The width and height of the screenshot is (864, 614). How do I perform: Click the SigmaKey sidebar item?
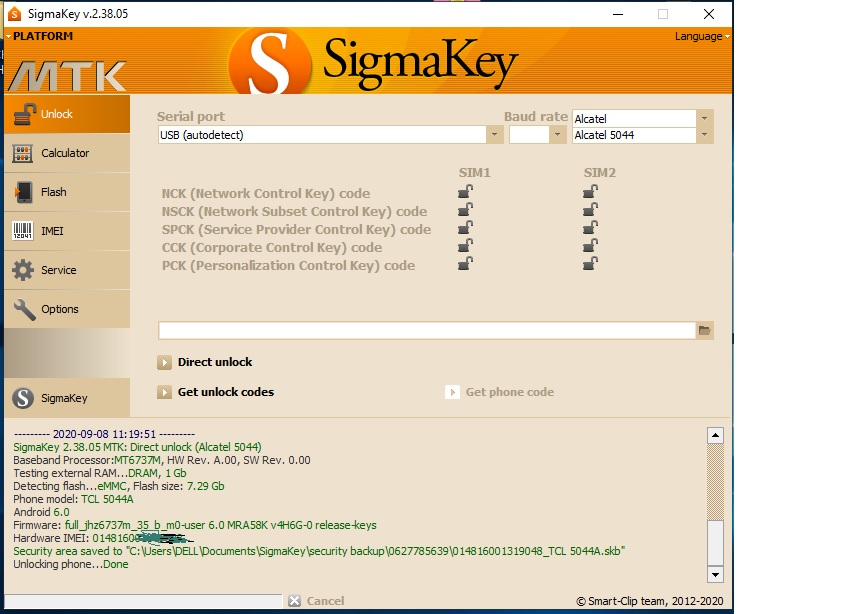tap(67, 398)
